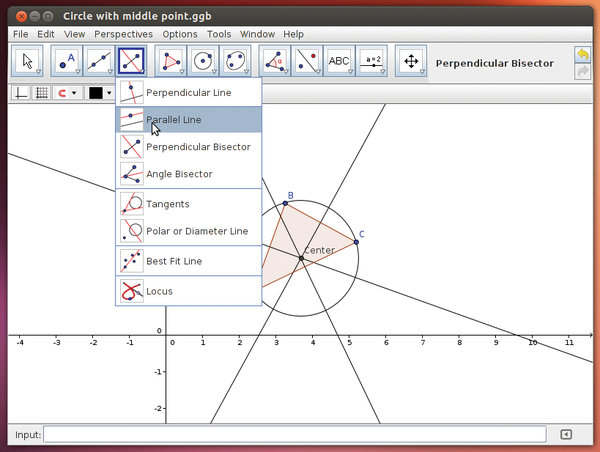This screenshot has height=452, width=600.
Task: Click into the Input bar field
Action: [x=295, y=435]
